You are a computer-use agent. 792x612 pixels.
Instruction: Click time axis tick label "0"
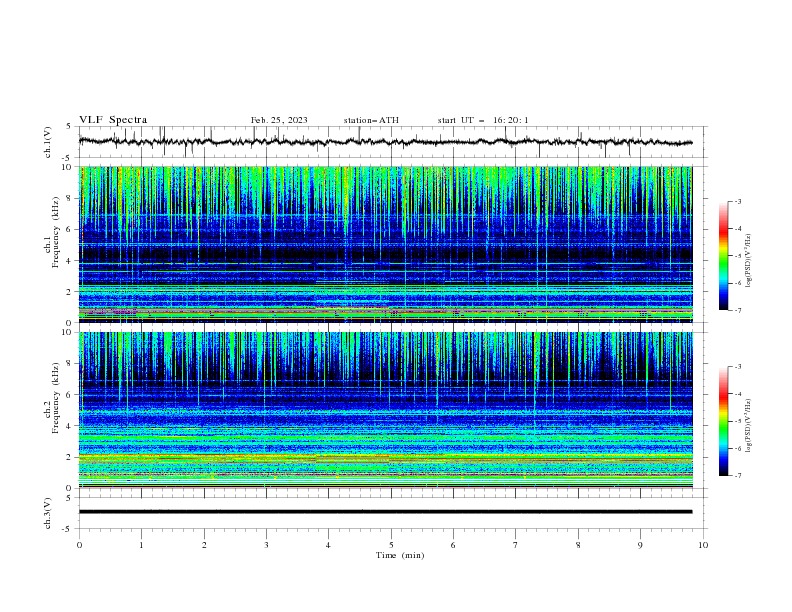pyautogui.click(x=79, y=545)
